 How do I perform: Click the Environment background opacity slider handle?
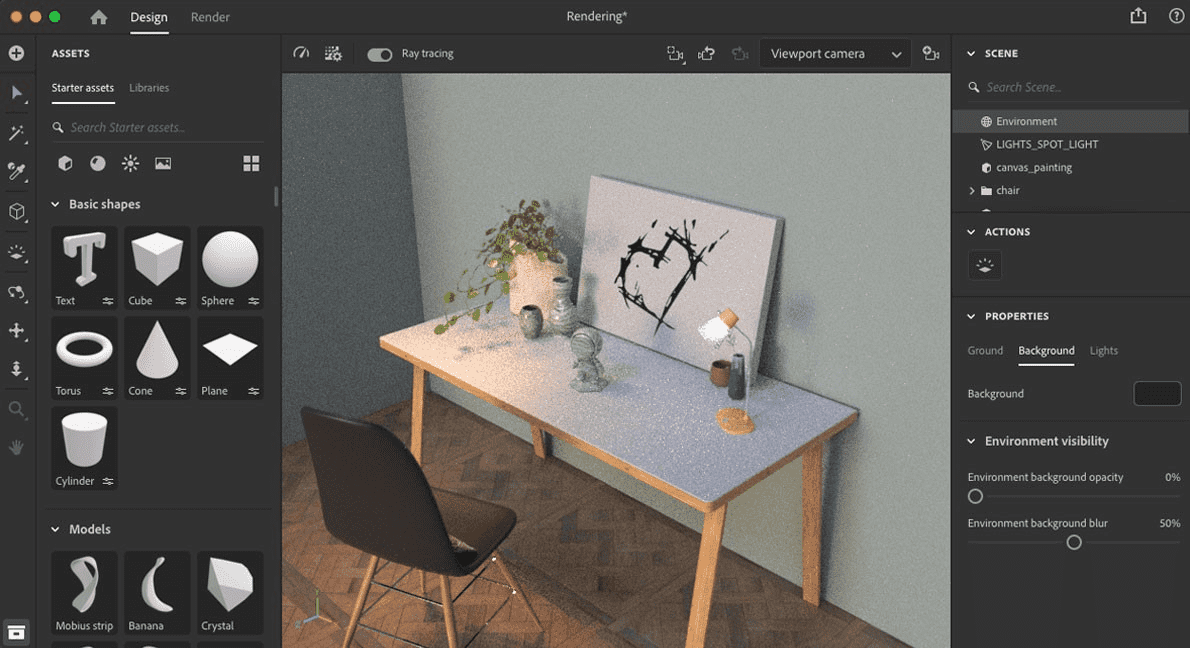coord(975,496)
